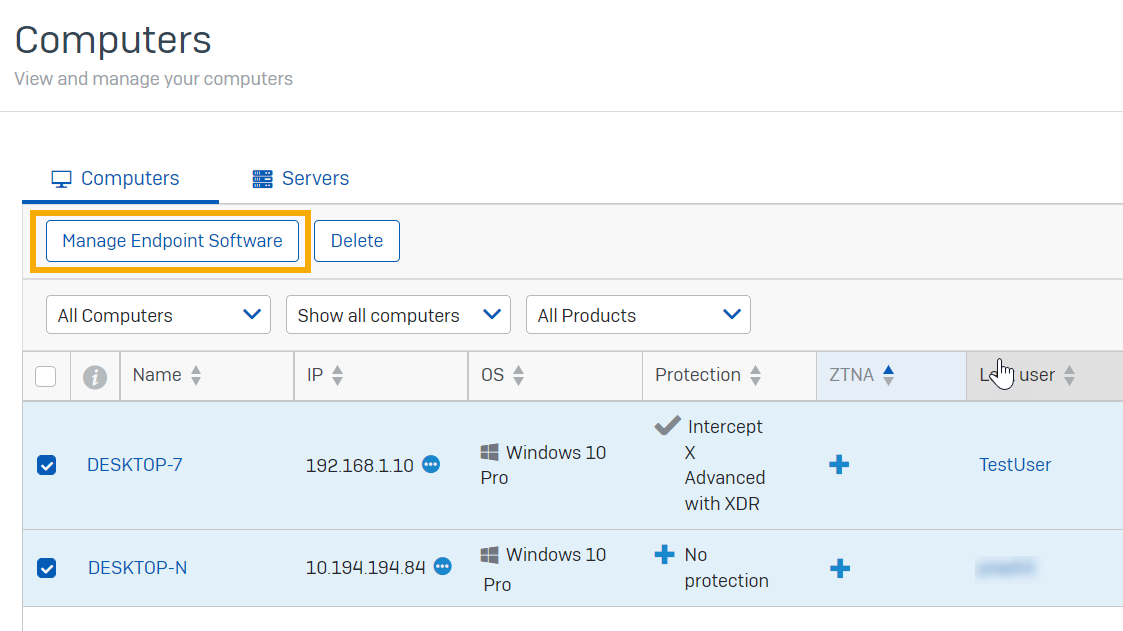Open the All Products filter dropdown
Screen dimensions: 1123x631
[638, 315]
